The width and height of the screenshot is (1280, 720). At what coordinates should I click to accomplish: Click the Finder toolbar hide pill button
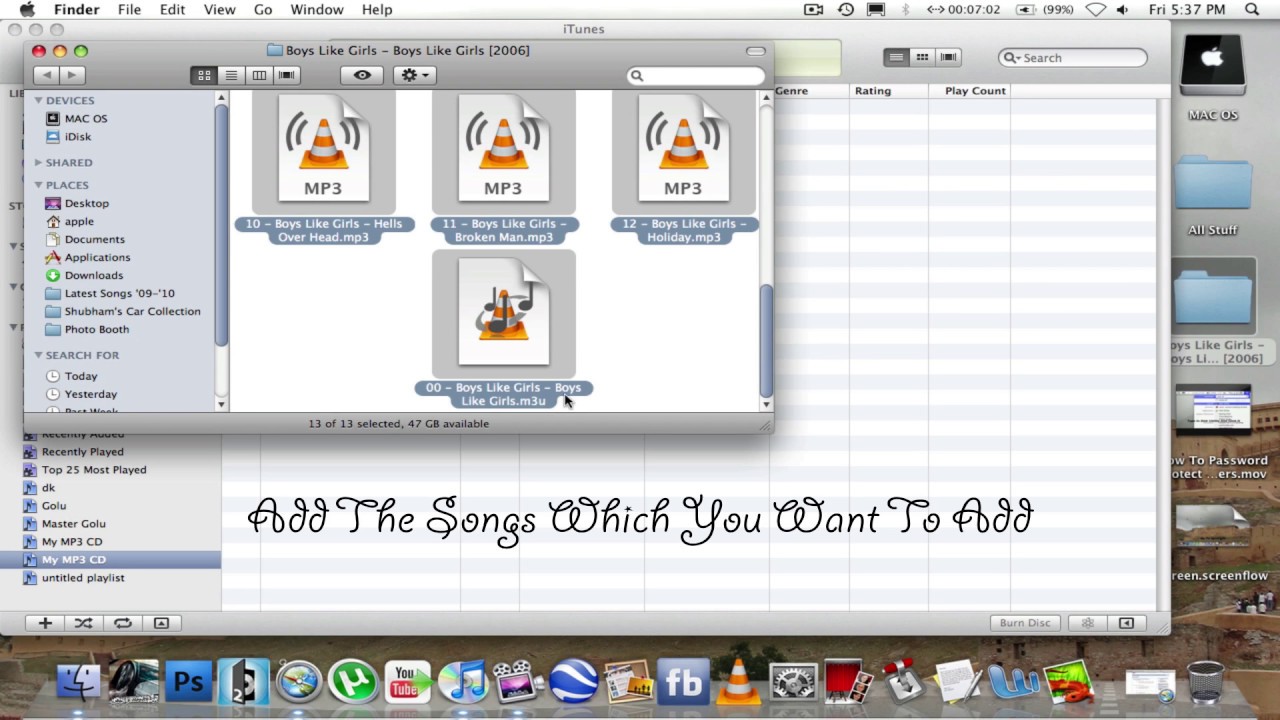[755, 51]
